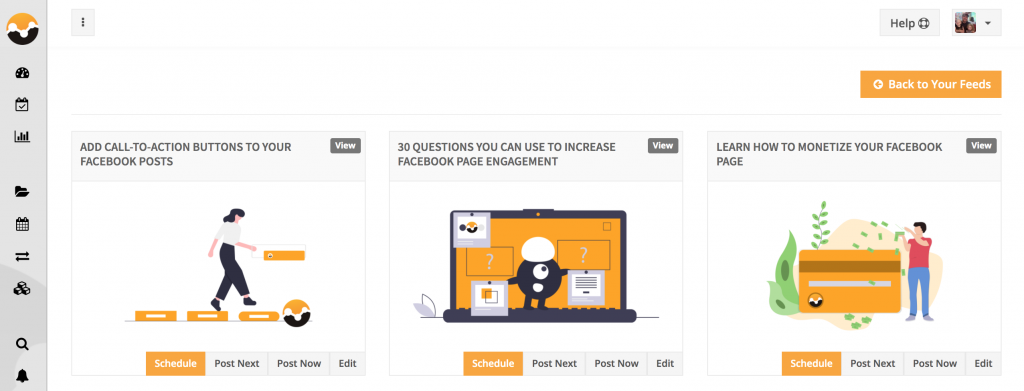Select the stacked cubes icon in sidebar
Image resolution: width=1024 pixels, height=391 pixels.
pyautogui.click(x=22, y=289)
